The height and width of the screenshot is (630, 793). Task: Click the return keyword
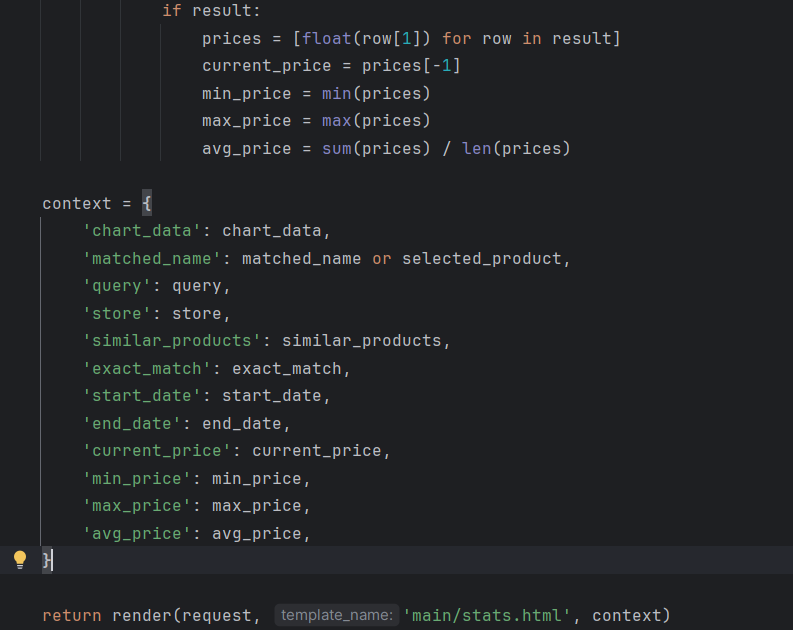[71, 615]
